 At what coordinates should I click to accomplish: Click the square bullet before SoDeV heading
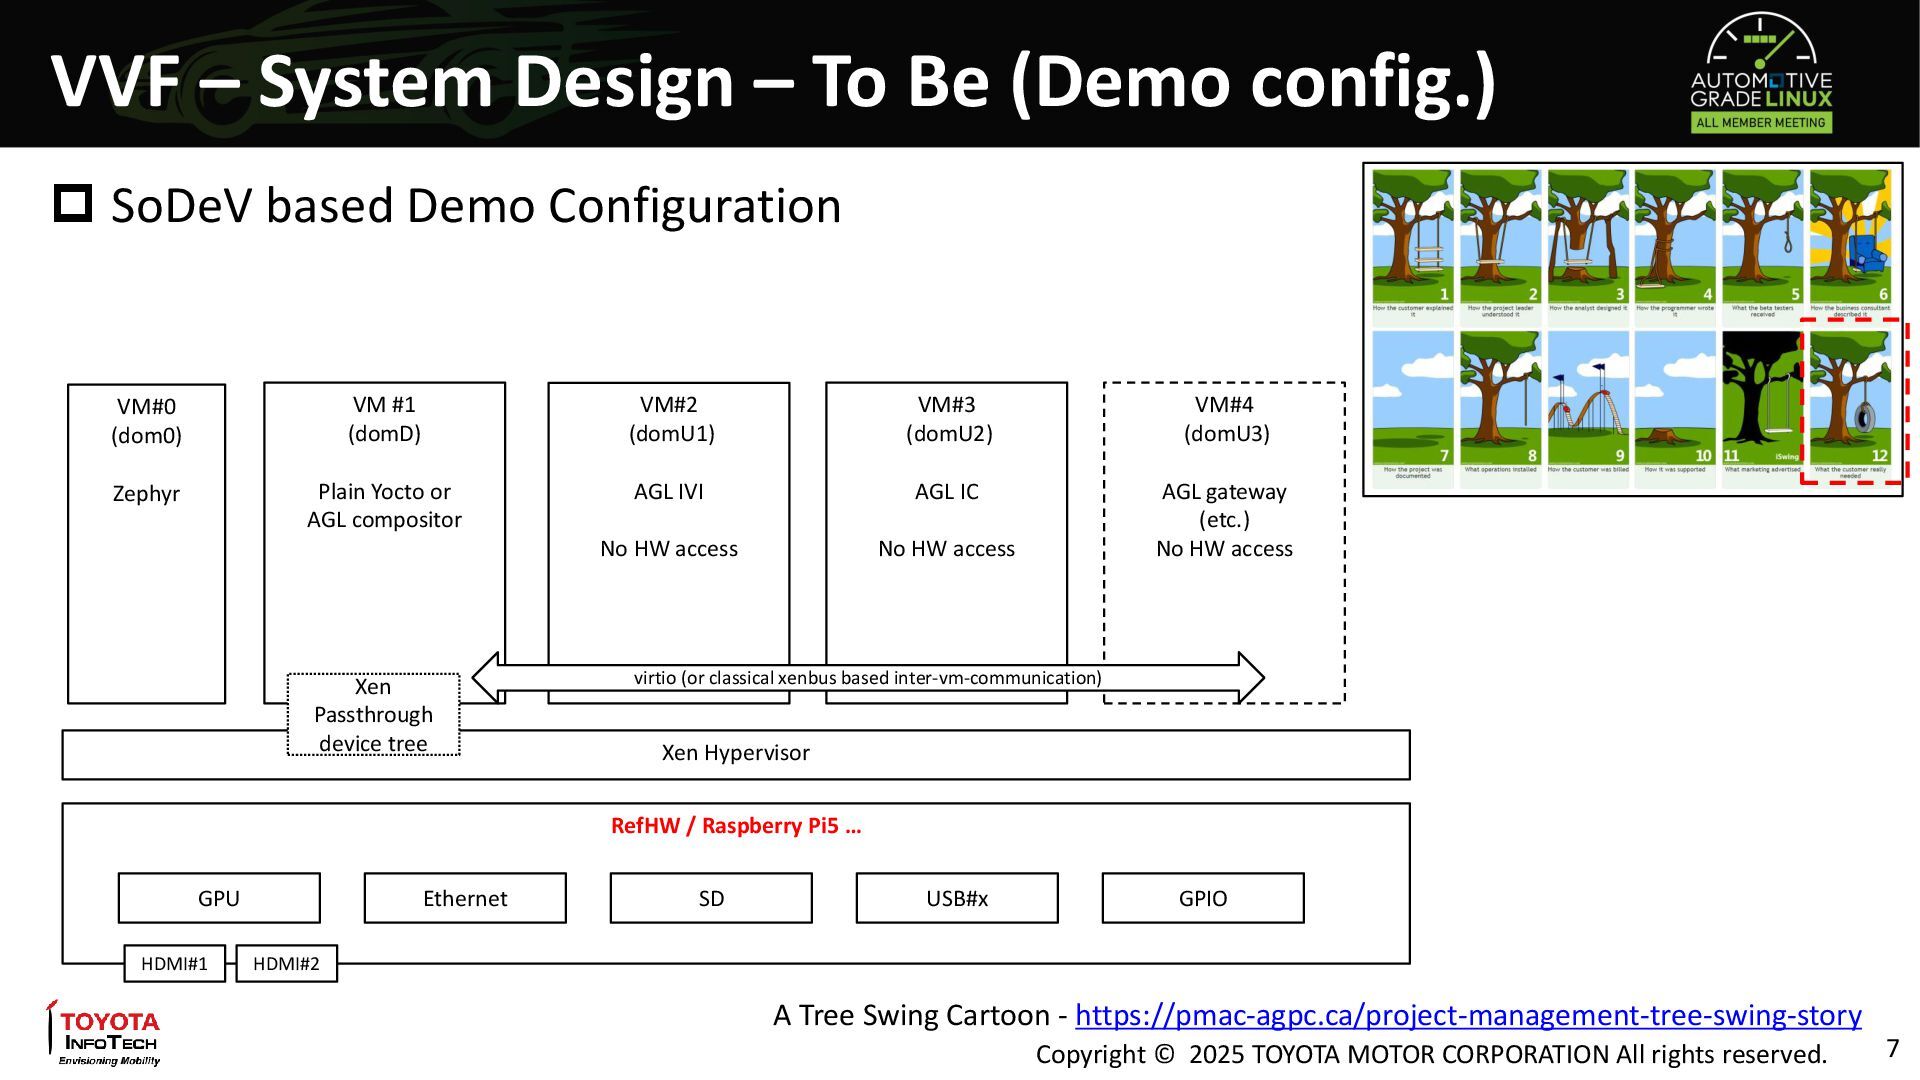[73, 204]
